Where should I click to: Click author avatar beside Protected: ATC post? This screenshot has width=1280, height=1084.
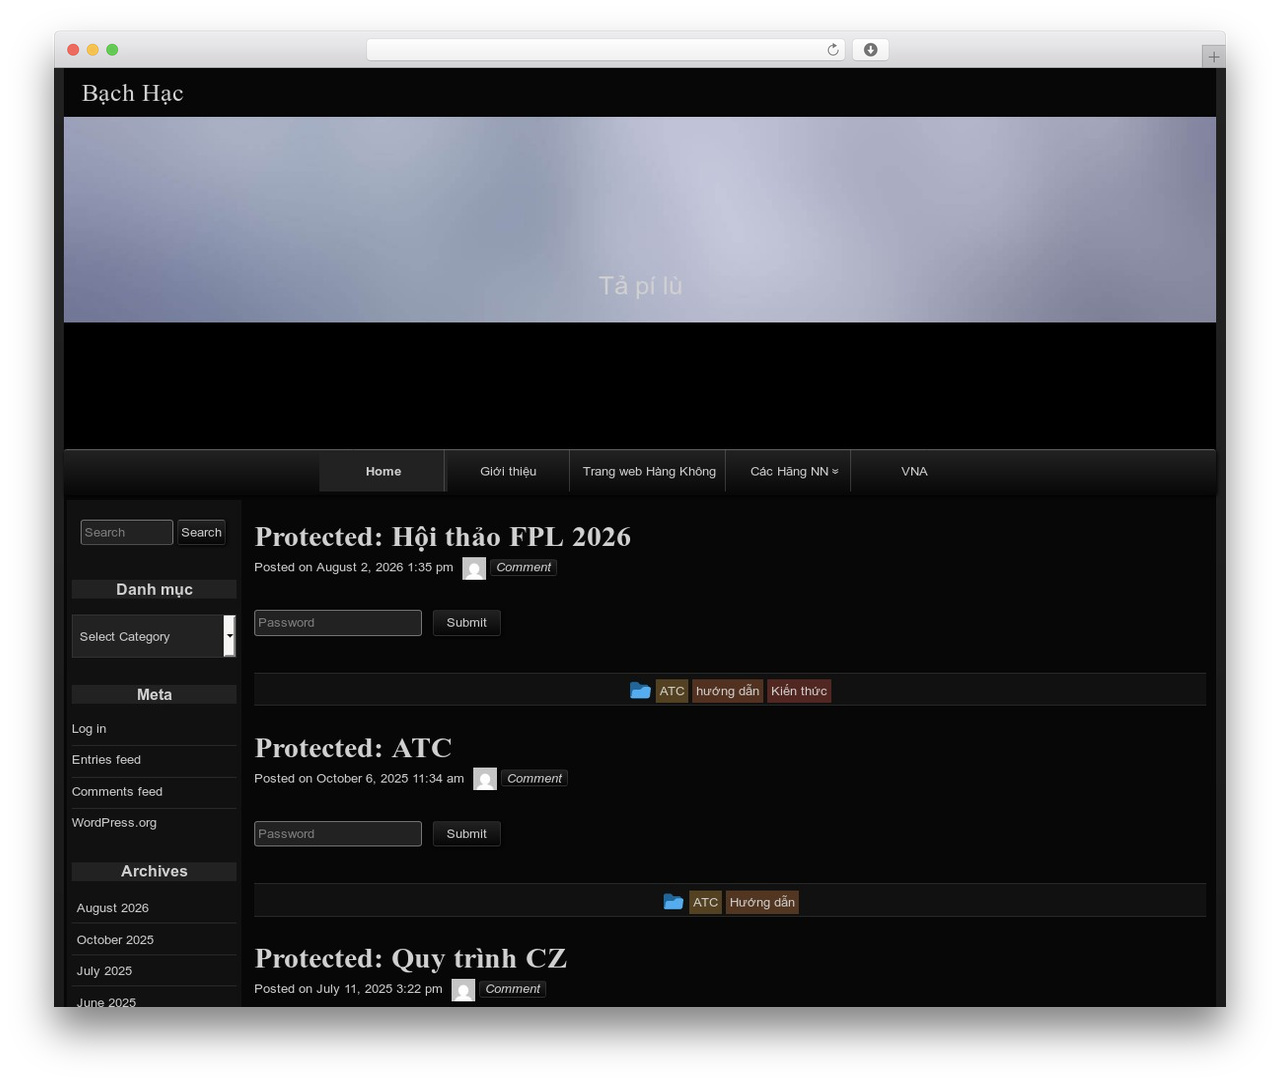point(485,779)
